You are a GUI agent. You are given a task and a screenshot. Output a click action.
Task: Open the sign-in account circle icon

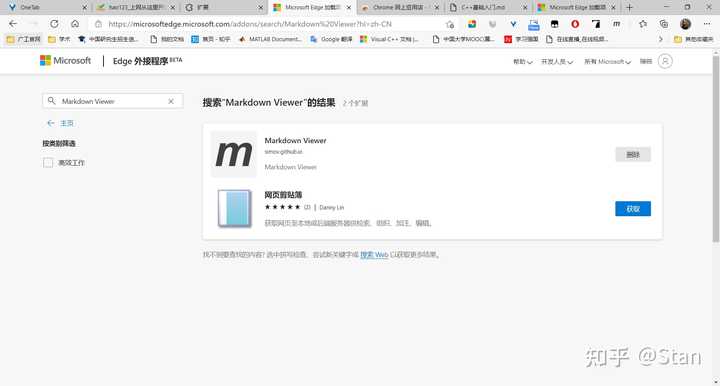[665, 61]
